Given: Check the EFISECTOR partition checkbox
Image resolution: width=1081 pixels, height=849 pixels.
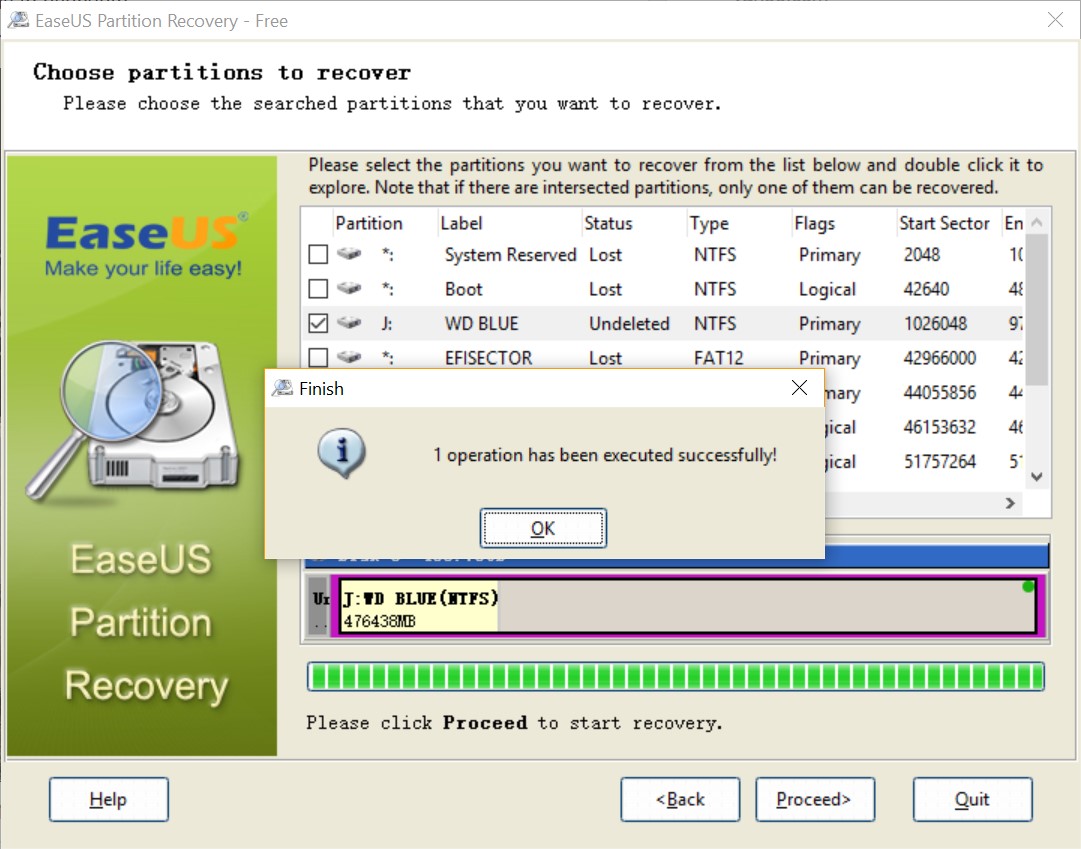Looking at the screenshot, I should [x=318, y=357].
